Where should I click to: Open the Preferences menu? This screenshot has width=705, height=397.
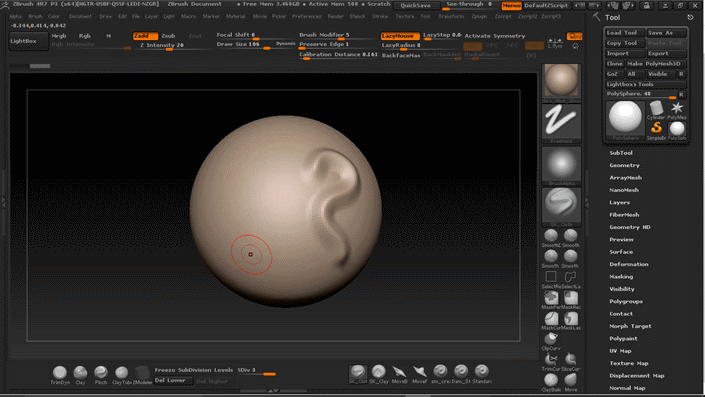point(307,16)
